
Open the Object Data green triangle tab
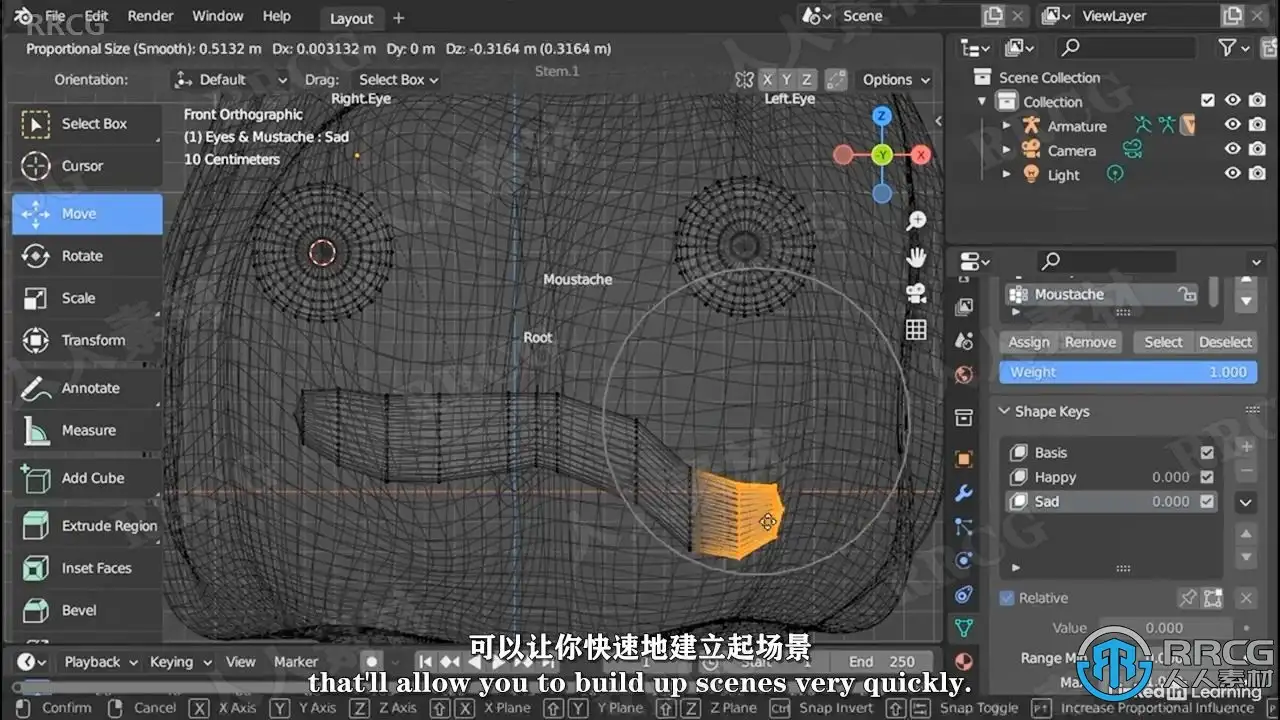pyautogui.click(x=964, y=628)
